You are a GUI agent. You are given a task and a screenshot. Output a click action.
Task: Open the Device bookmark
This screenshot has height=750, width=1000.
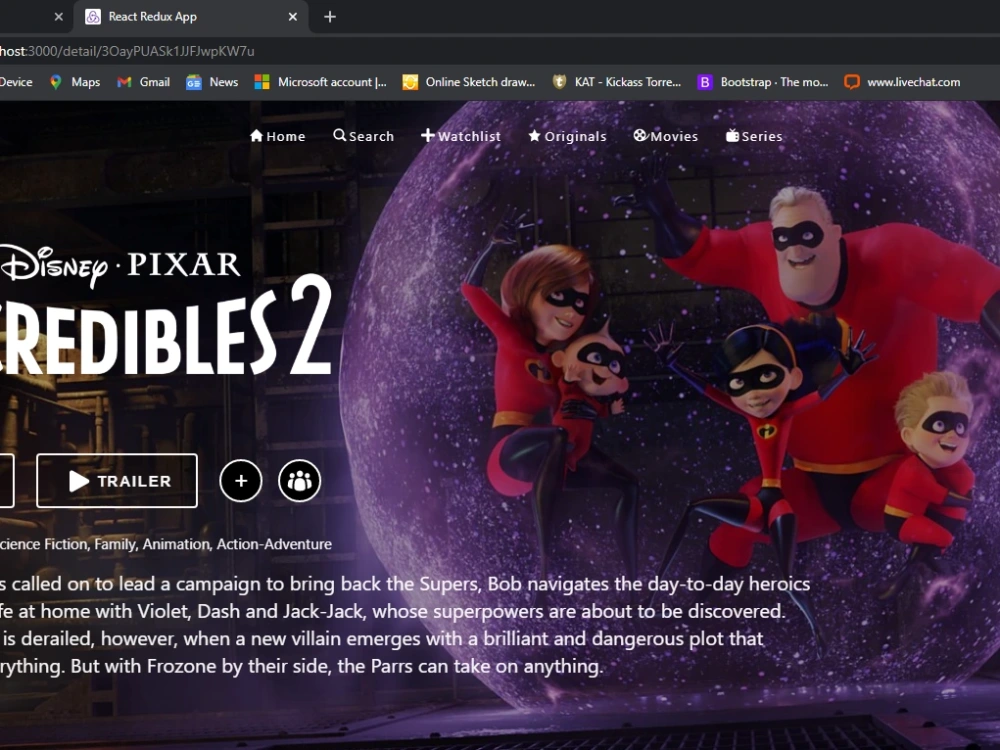click(16, 82)
